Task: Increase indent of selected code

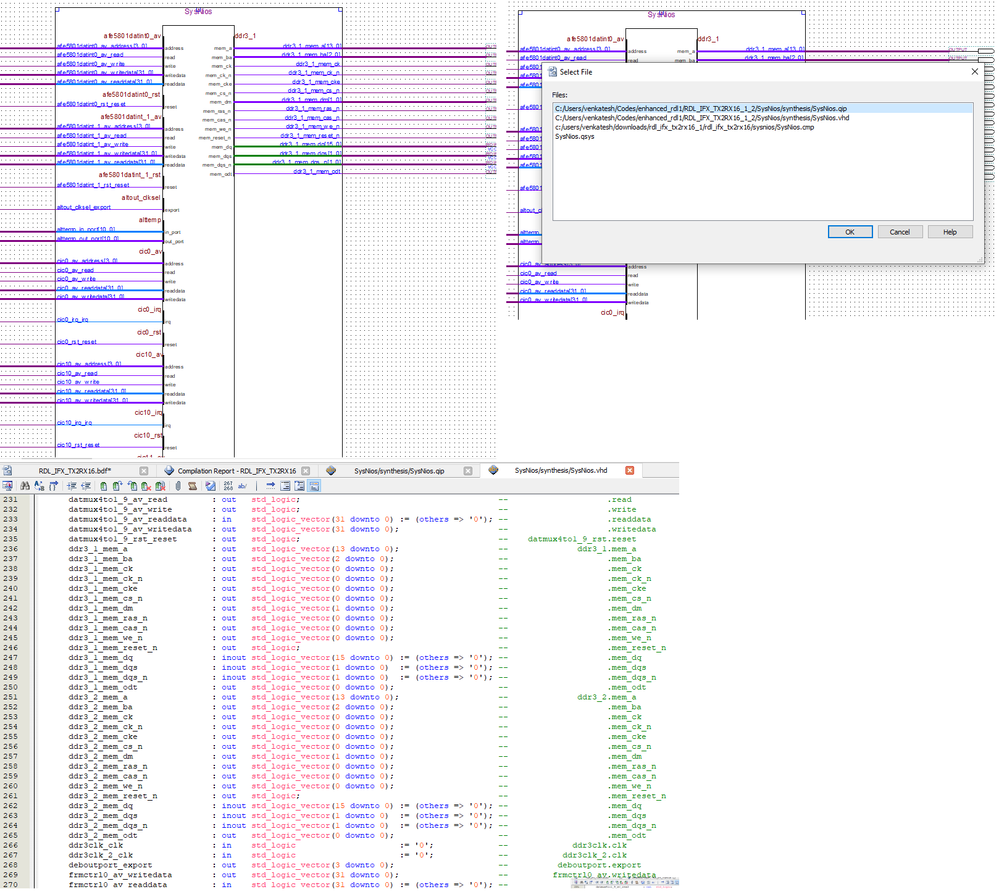Action: (x=72, y=486)
